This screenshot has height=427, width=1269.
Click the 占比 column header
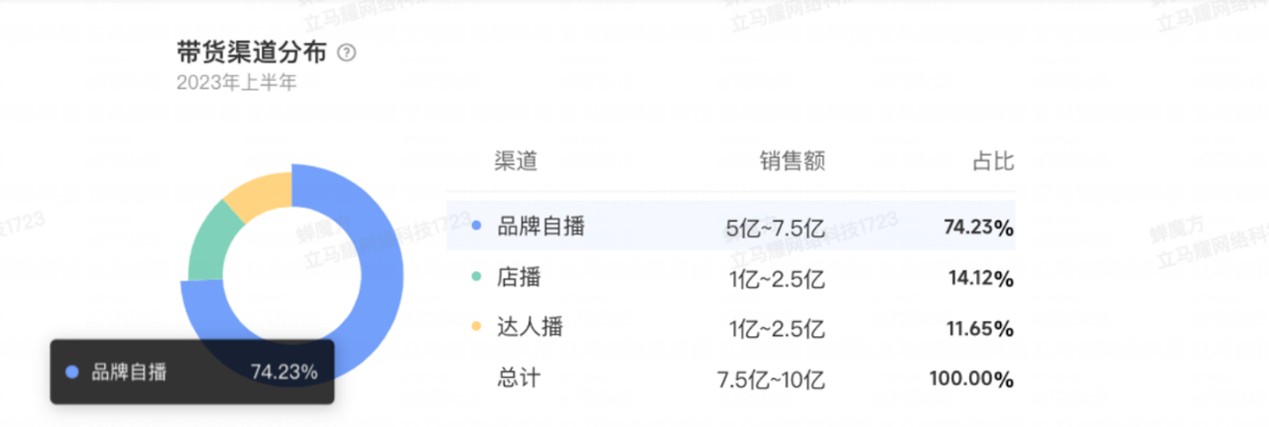[993, 161]
